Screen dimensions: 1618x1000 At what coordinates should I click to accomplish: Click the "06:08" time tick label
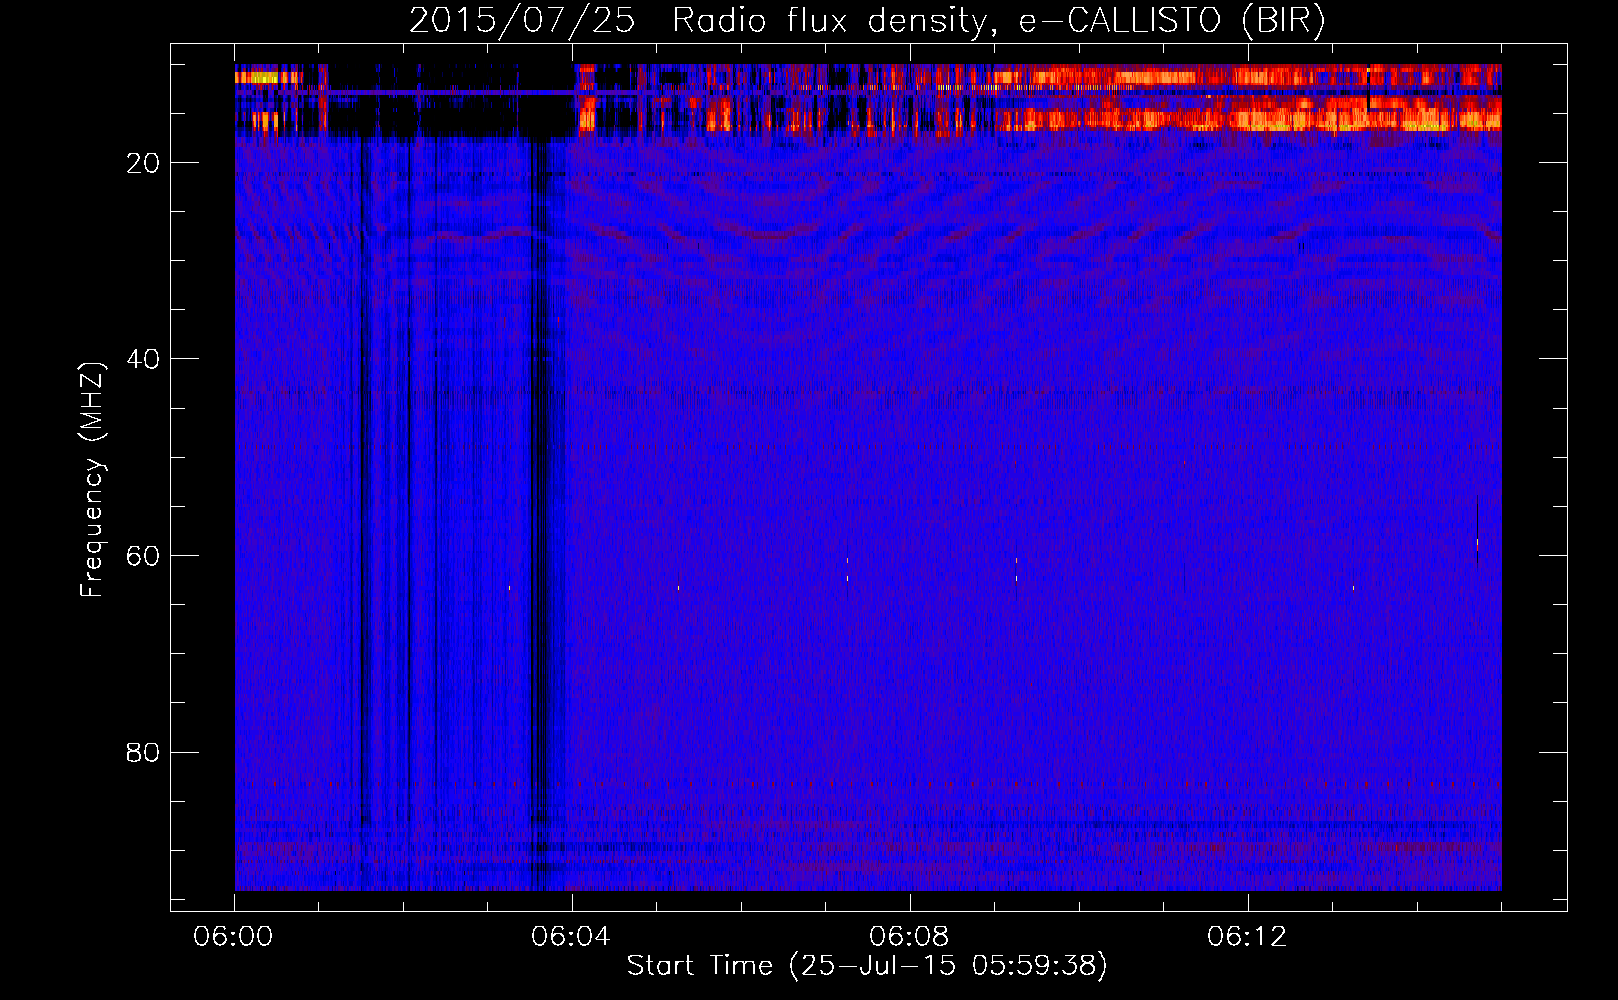point(909,937)
